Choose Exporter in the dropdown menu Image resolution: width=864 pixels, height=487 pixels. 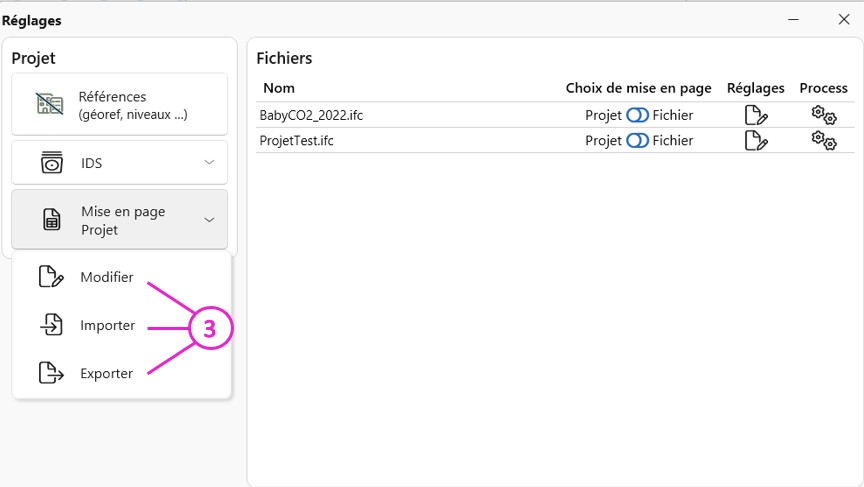coord(106,373)
